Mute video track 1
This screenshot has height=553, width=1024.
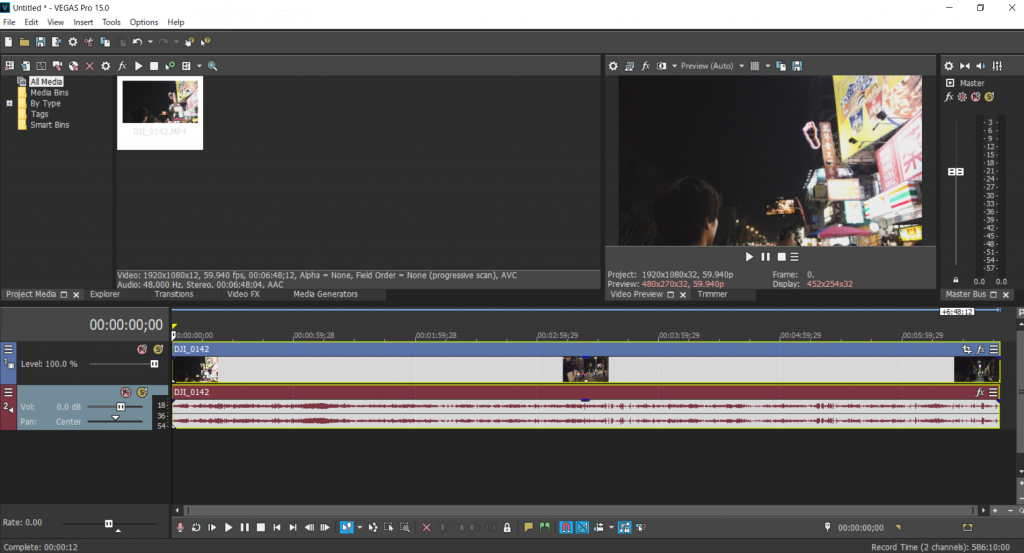[x=142, y=349]
